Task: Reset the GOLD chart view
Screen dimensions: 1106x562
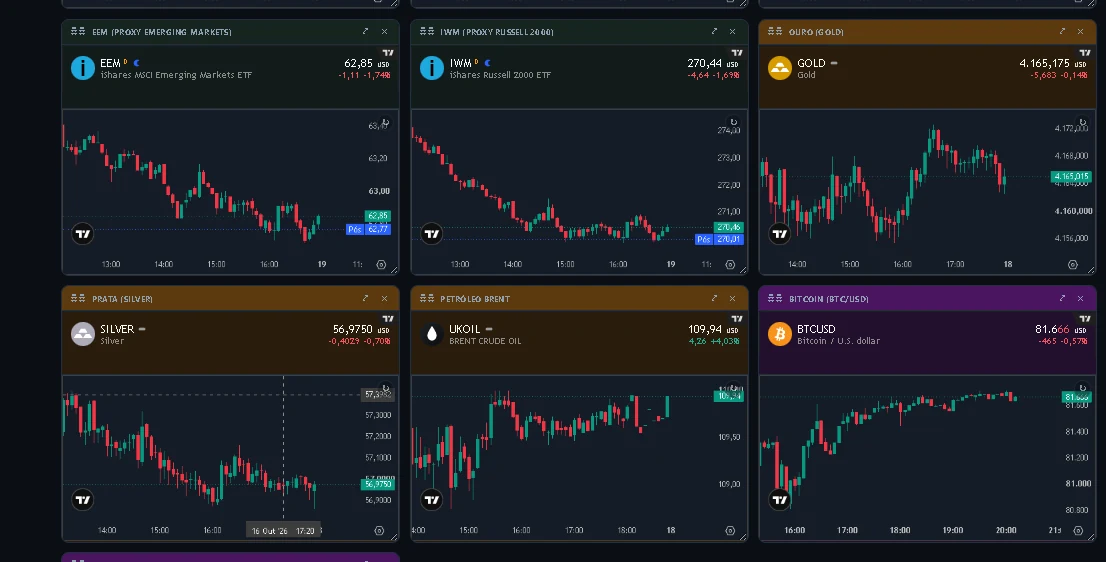Action: point(1083,122)
